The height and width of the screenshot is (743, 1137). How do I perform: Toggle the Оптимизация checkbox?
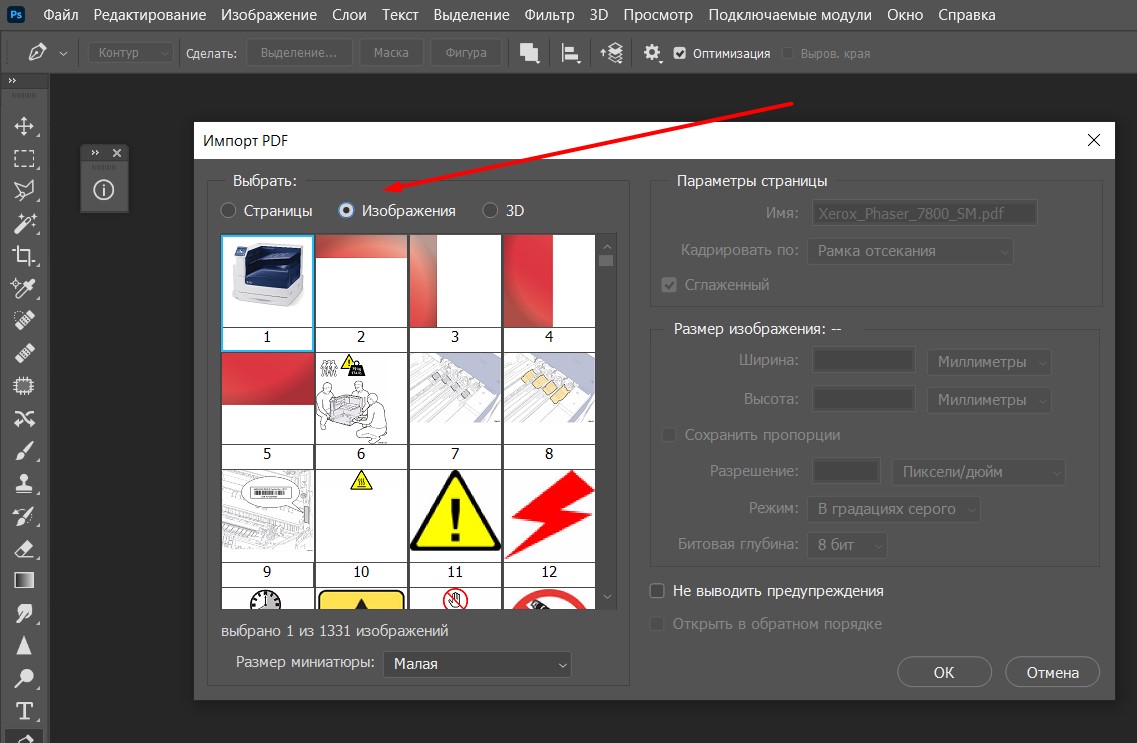[680, 53]
